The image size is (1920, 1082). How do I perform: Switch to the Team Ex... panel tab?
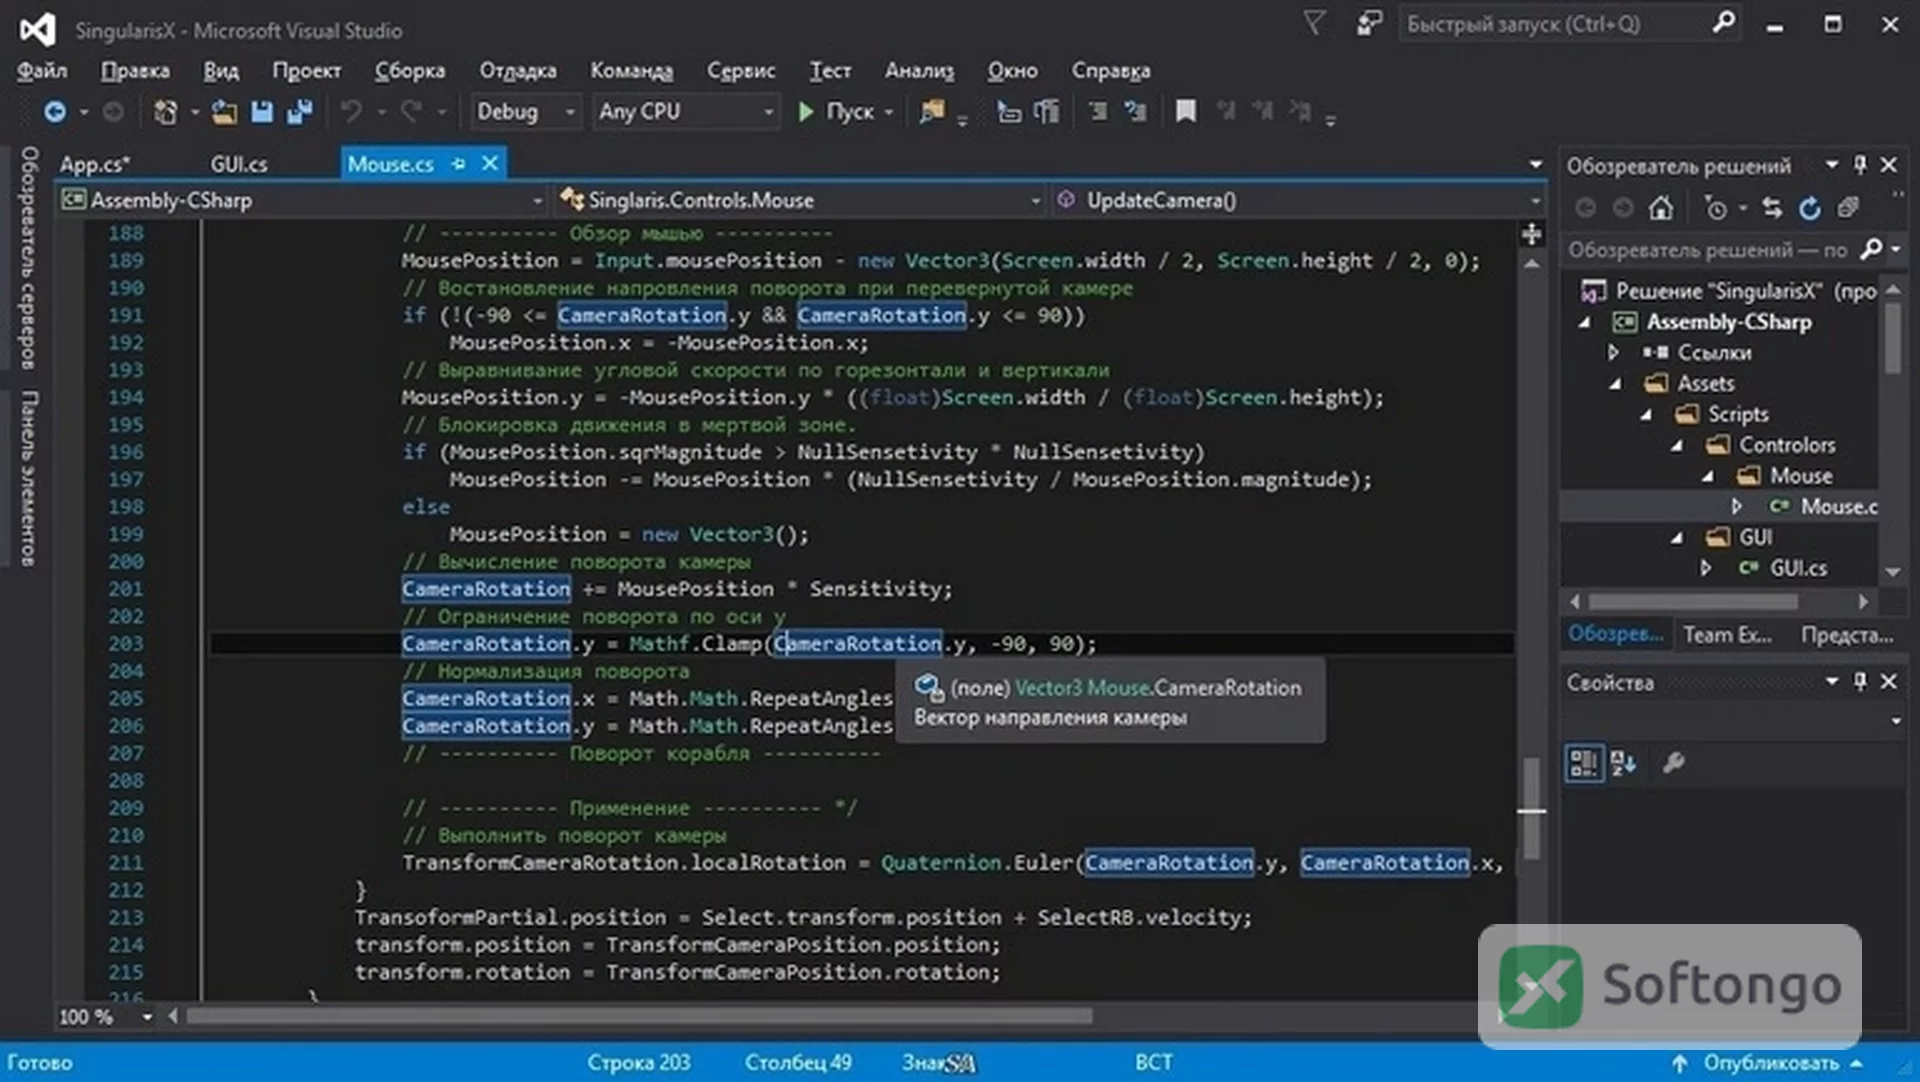[1727, 636]
